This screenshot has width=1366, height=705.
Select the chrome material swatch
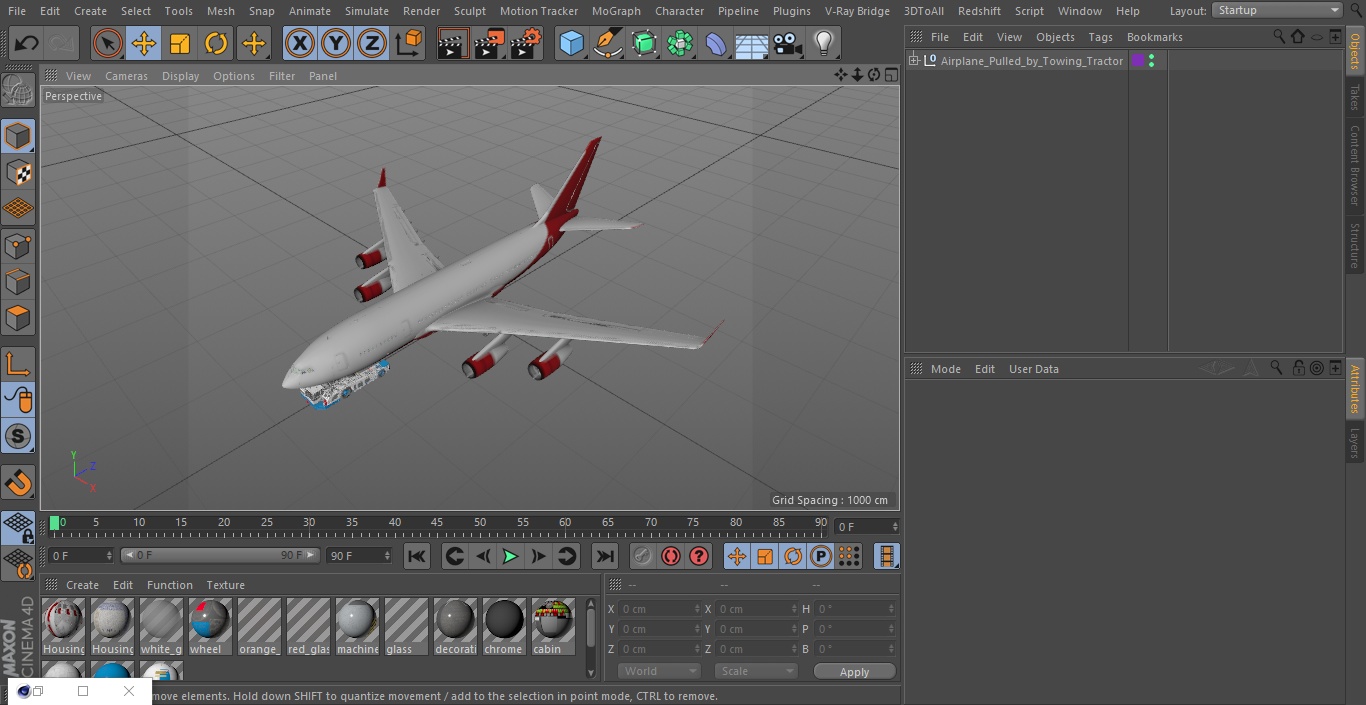pyautogui.click(x=504, y=627)
